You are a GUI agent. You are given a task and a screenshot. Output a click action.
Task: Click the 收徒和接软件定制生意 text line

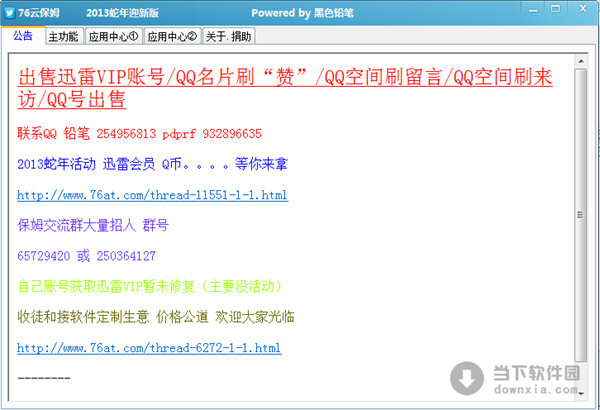[x=154, y=317]
